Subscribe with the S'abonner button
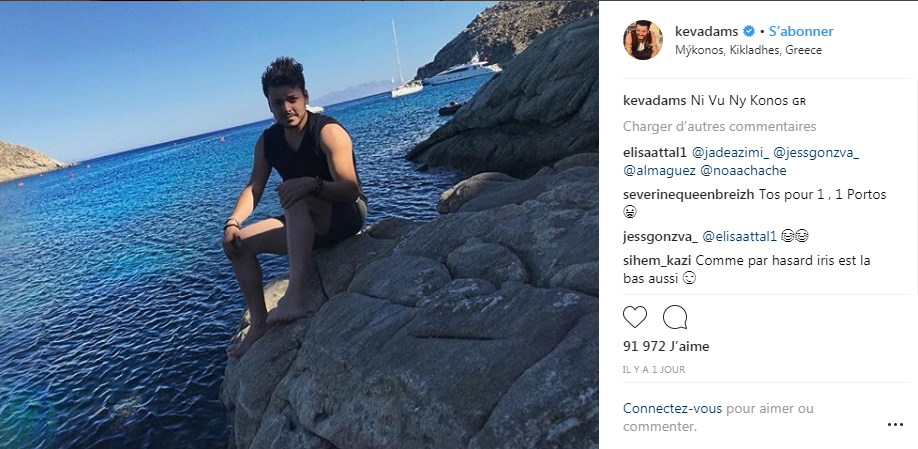Screen dimensions: 918x449 [x=801, y=31]
